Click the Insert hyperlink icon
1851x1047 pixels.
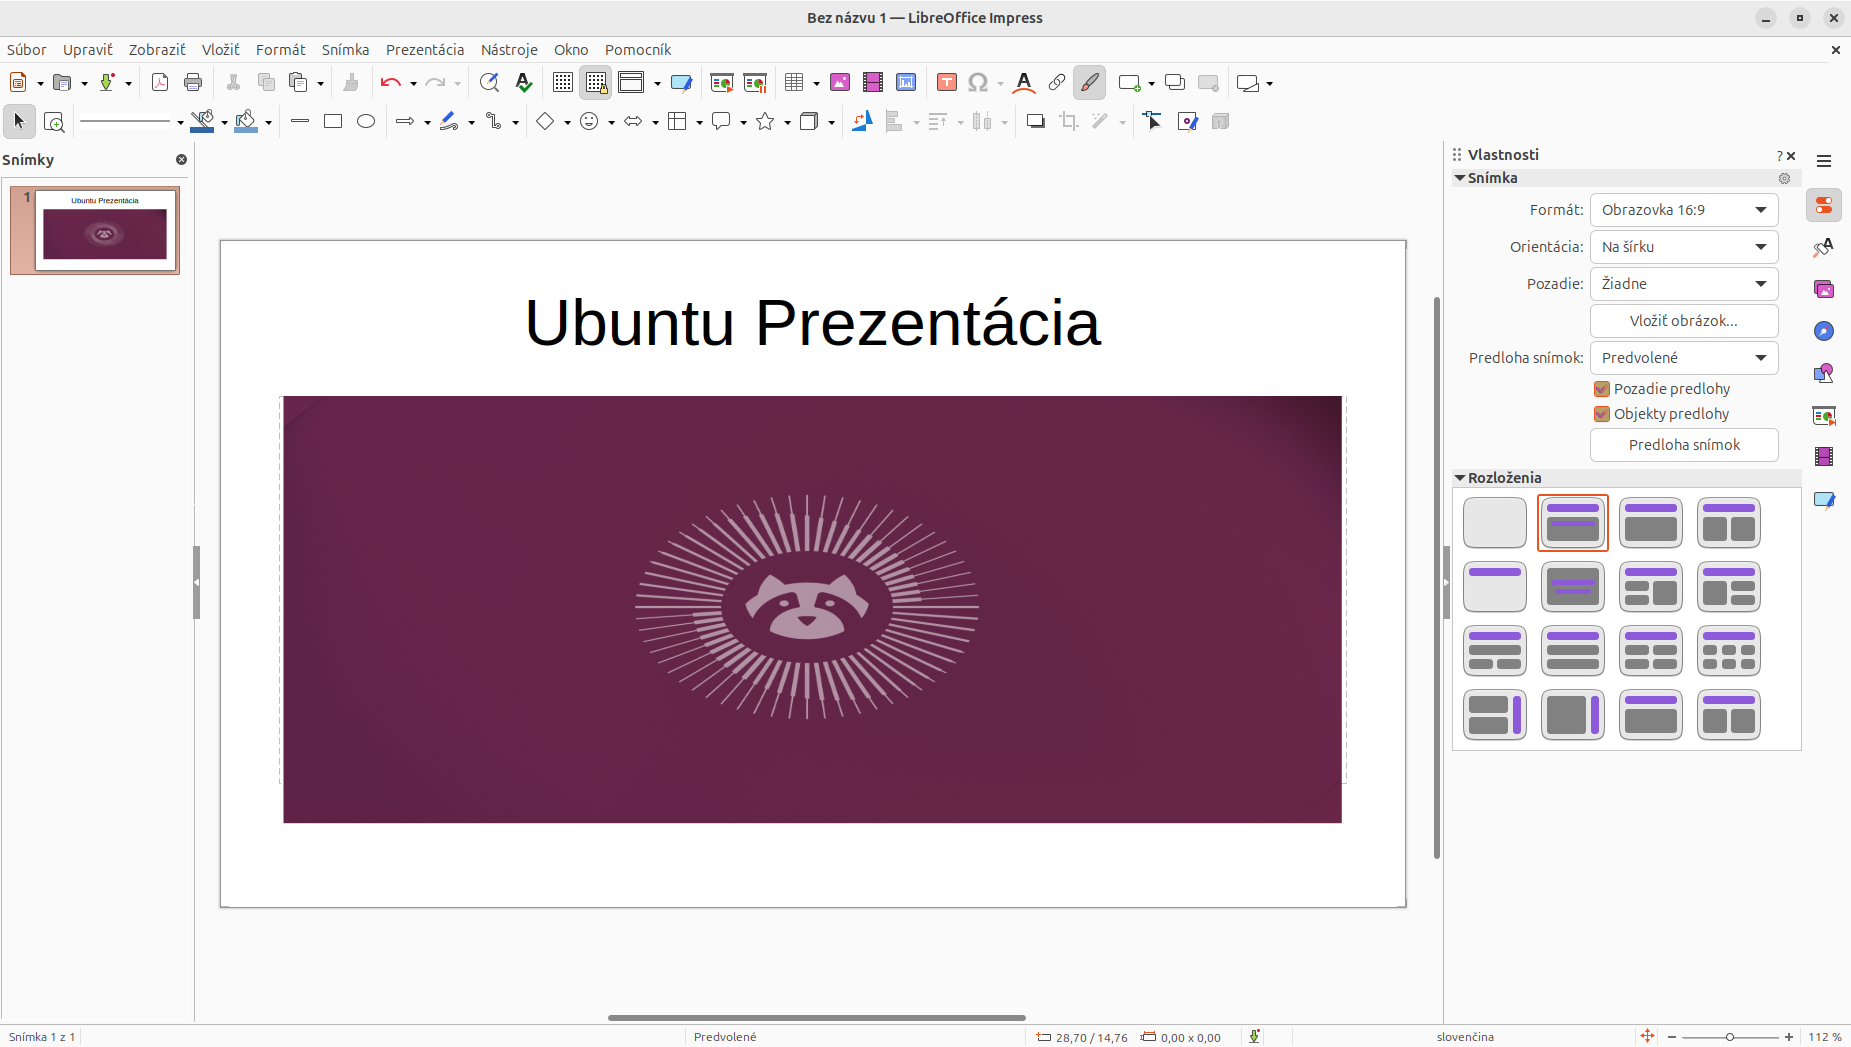[1056, 83]
